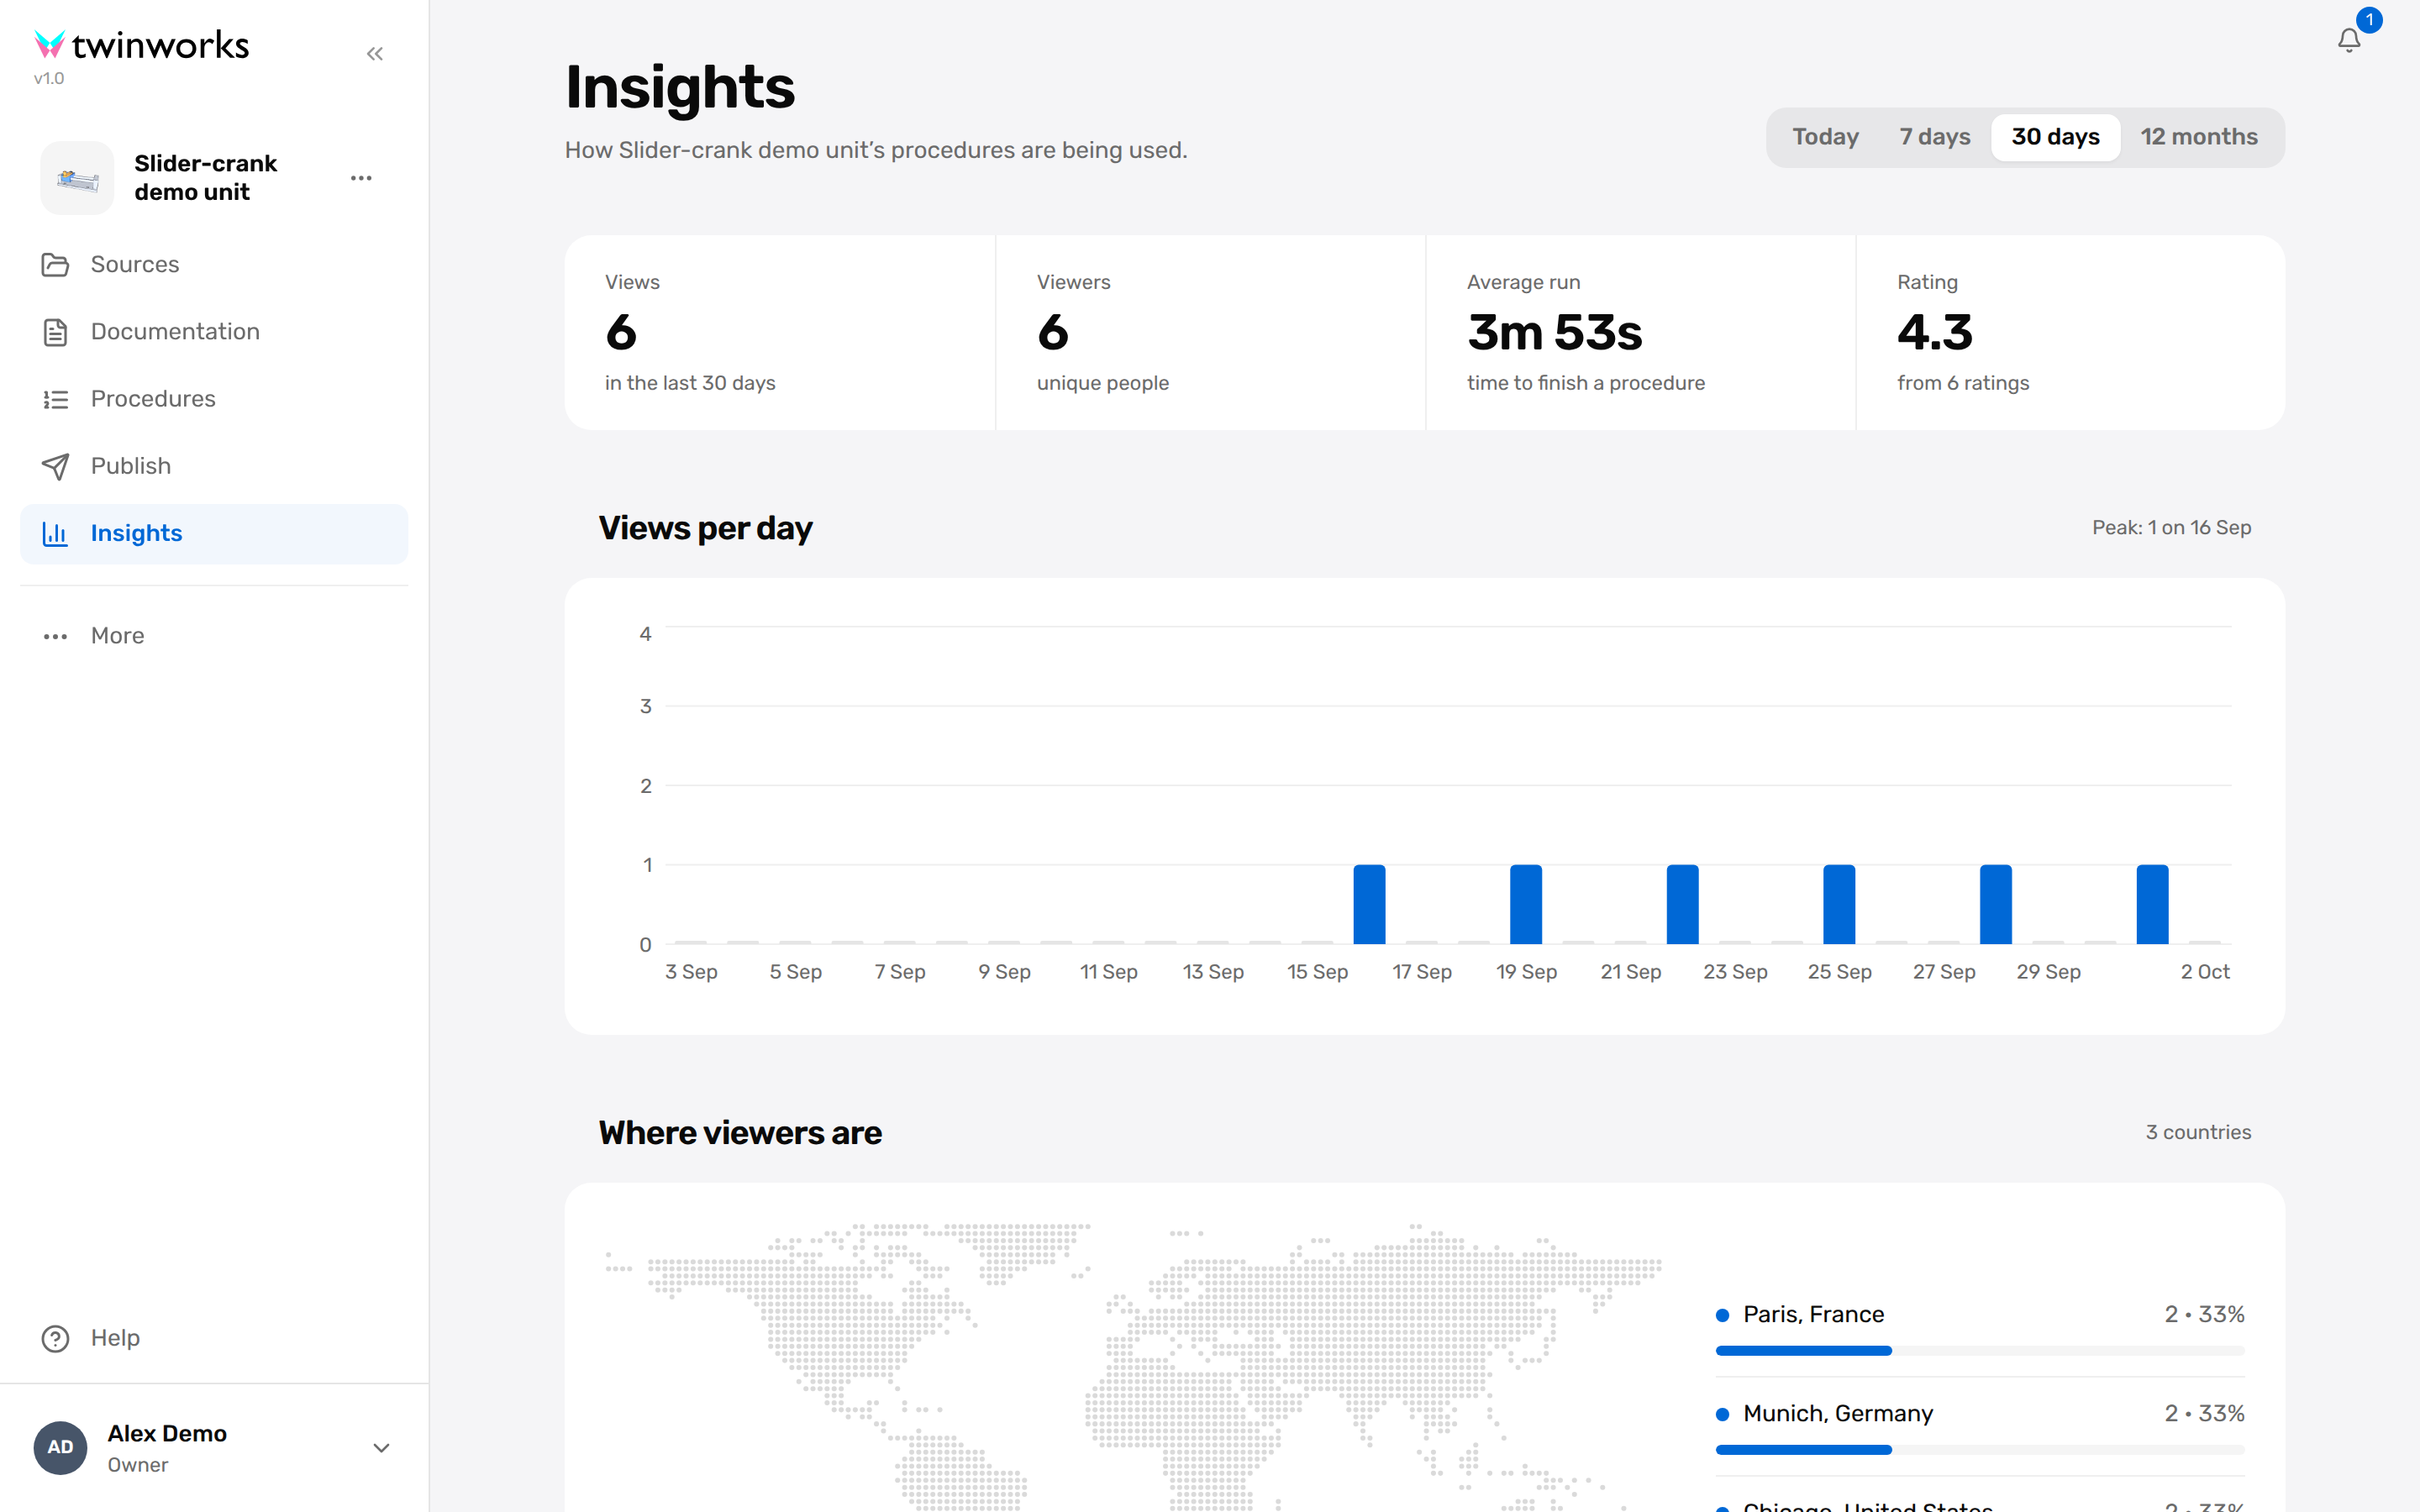Click the AD user avatar
This screenshot has width=2420, height=1512.
tap(61, 1447)
